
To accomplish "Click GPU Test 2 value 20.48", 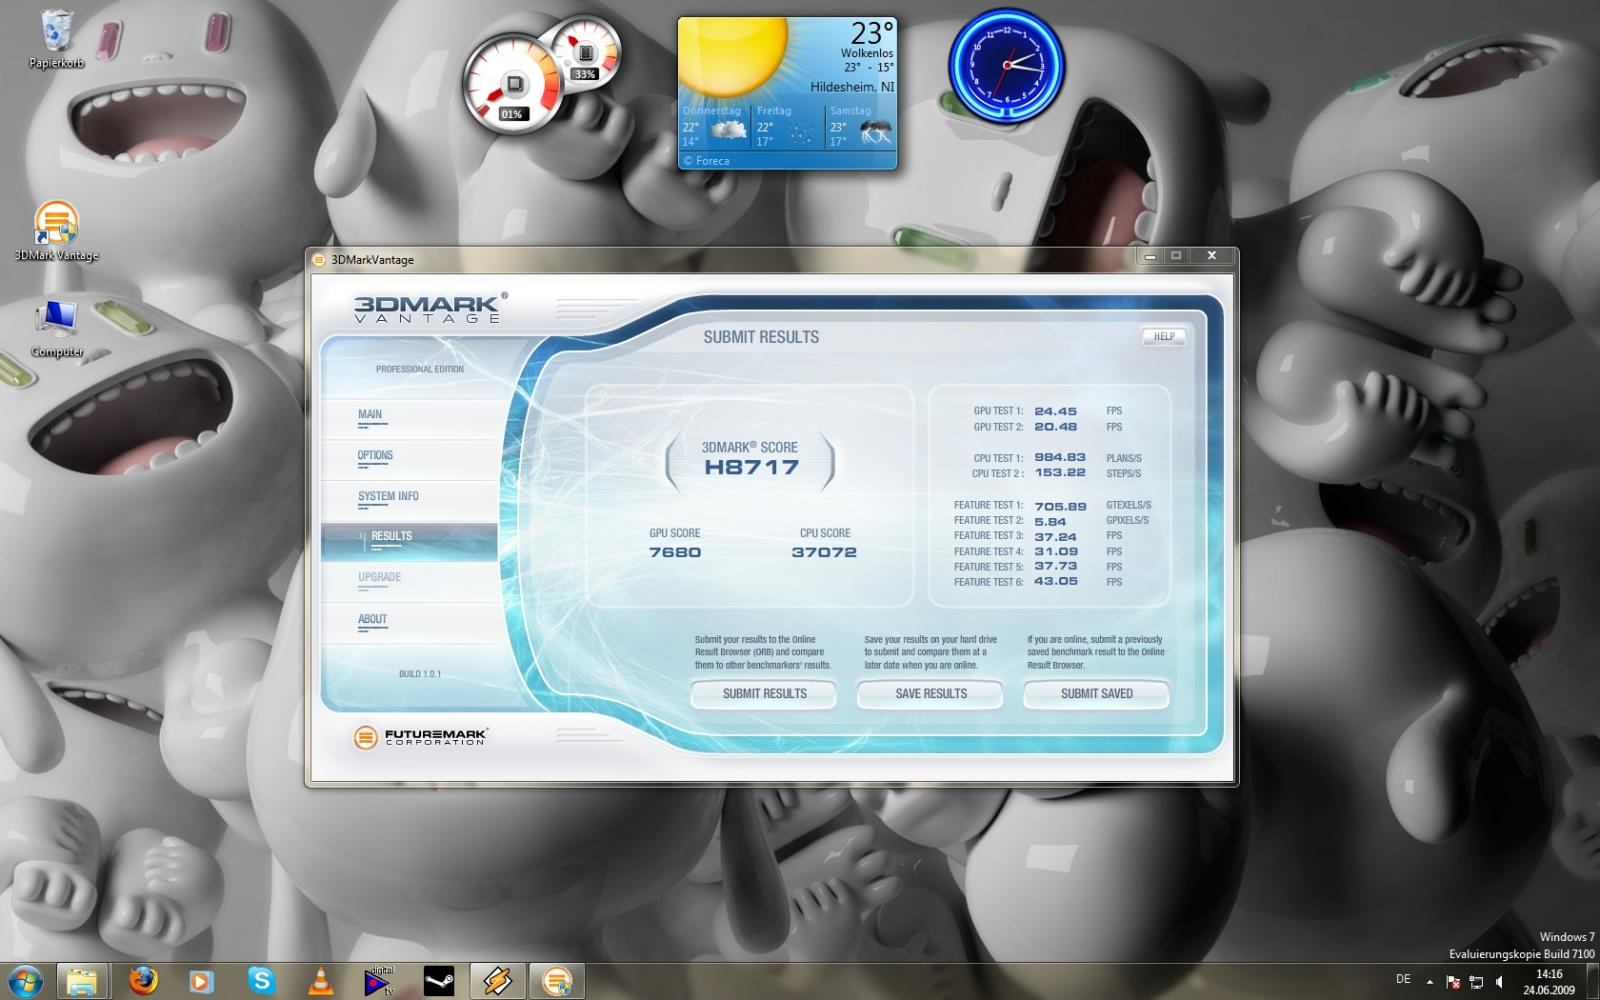I will (x=1056, y=427).
